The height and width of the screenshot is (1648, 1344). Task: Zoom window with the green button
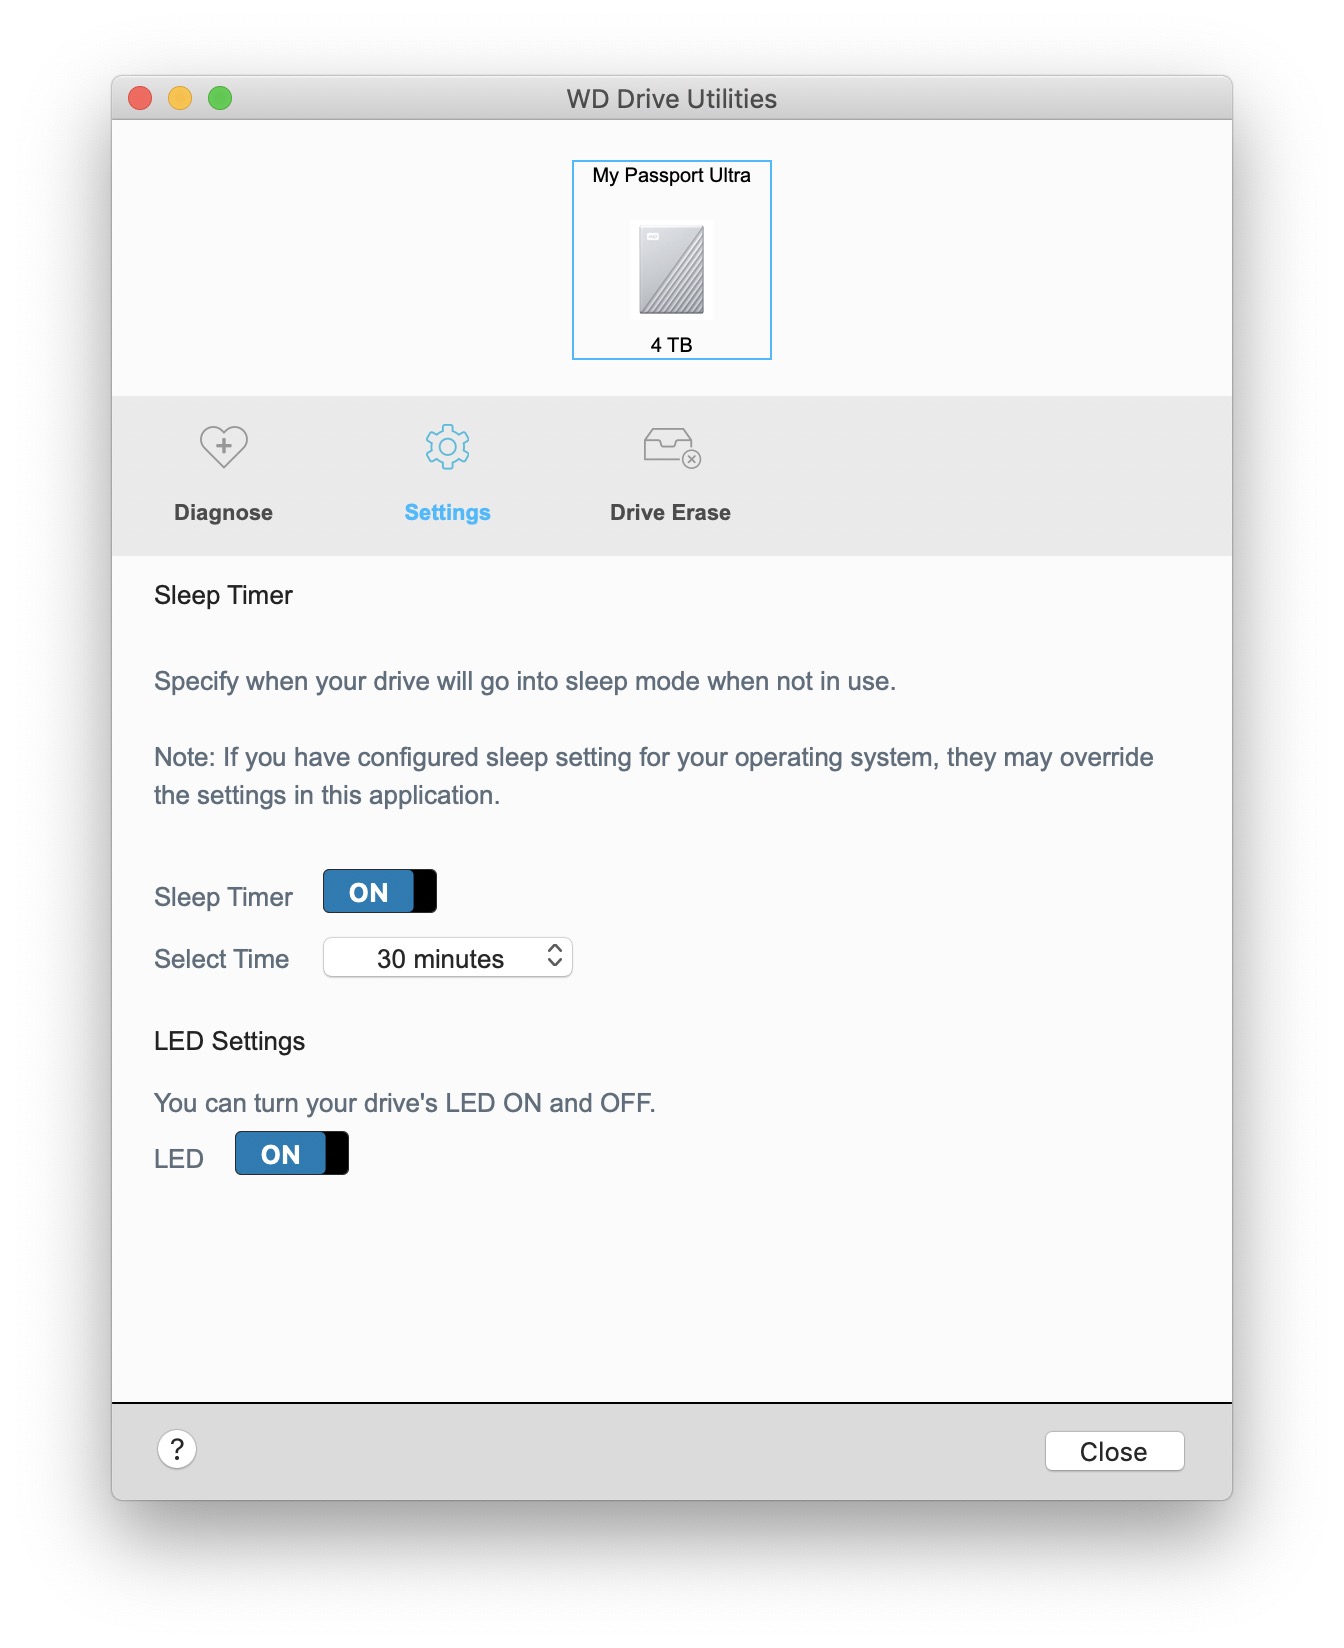click(220, 98)
